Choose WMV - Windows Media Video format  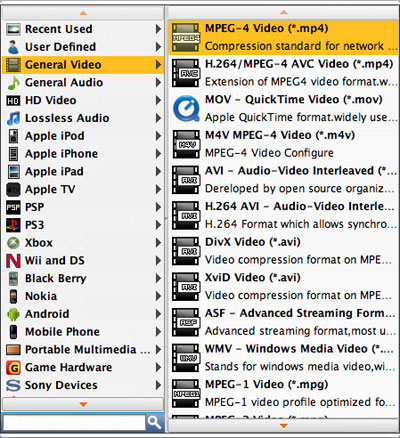click(283, 358)
